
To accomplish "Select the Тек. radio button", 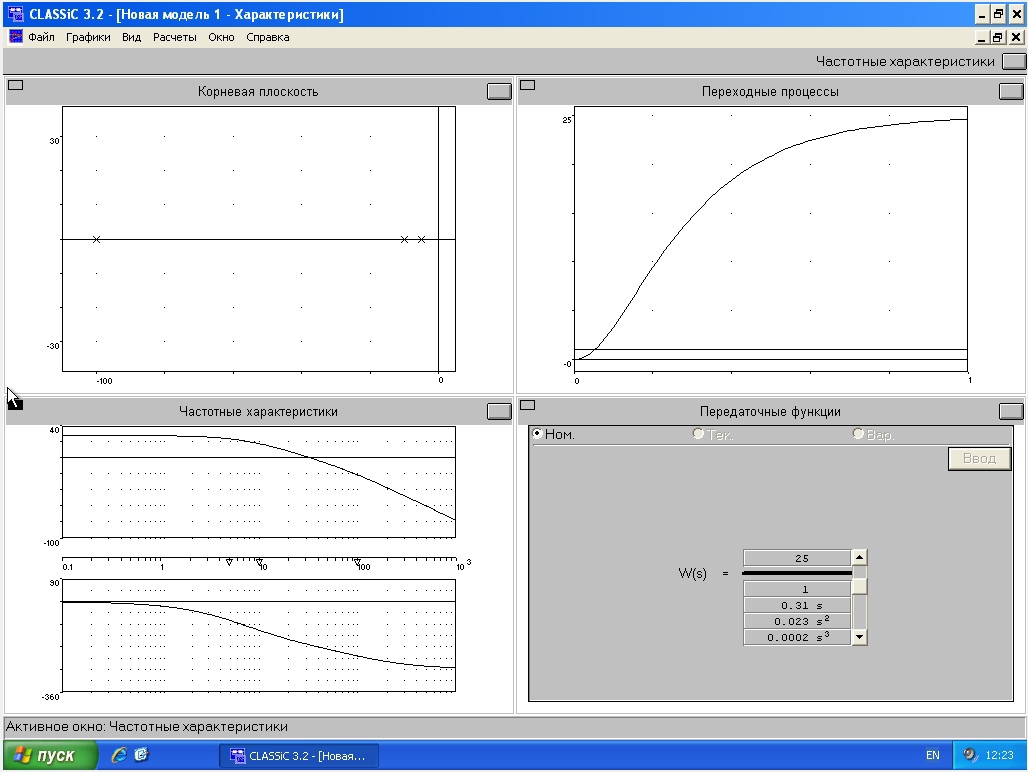I will 698,434.
